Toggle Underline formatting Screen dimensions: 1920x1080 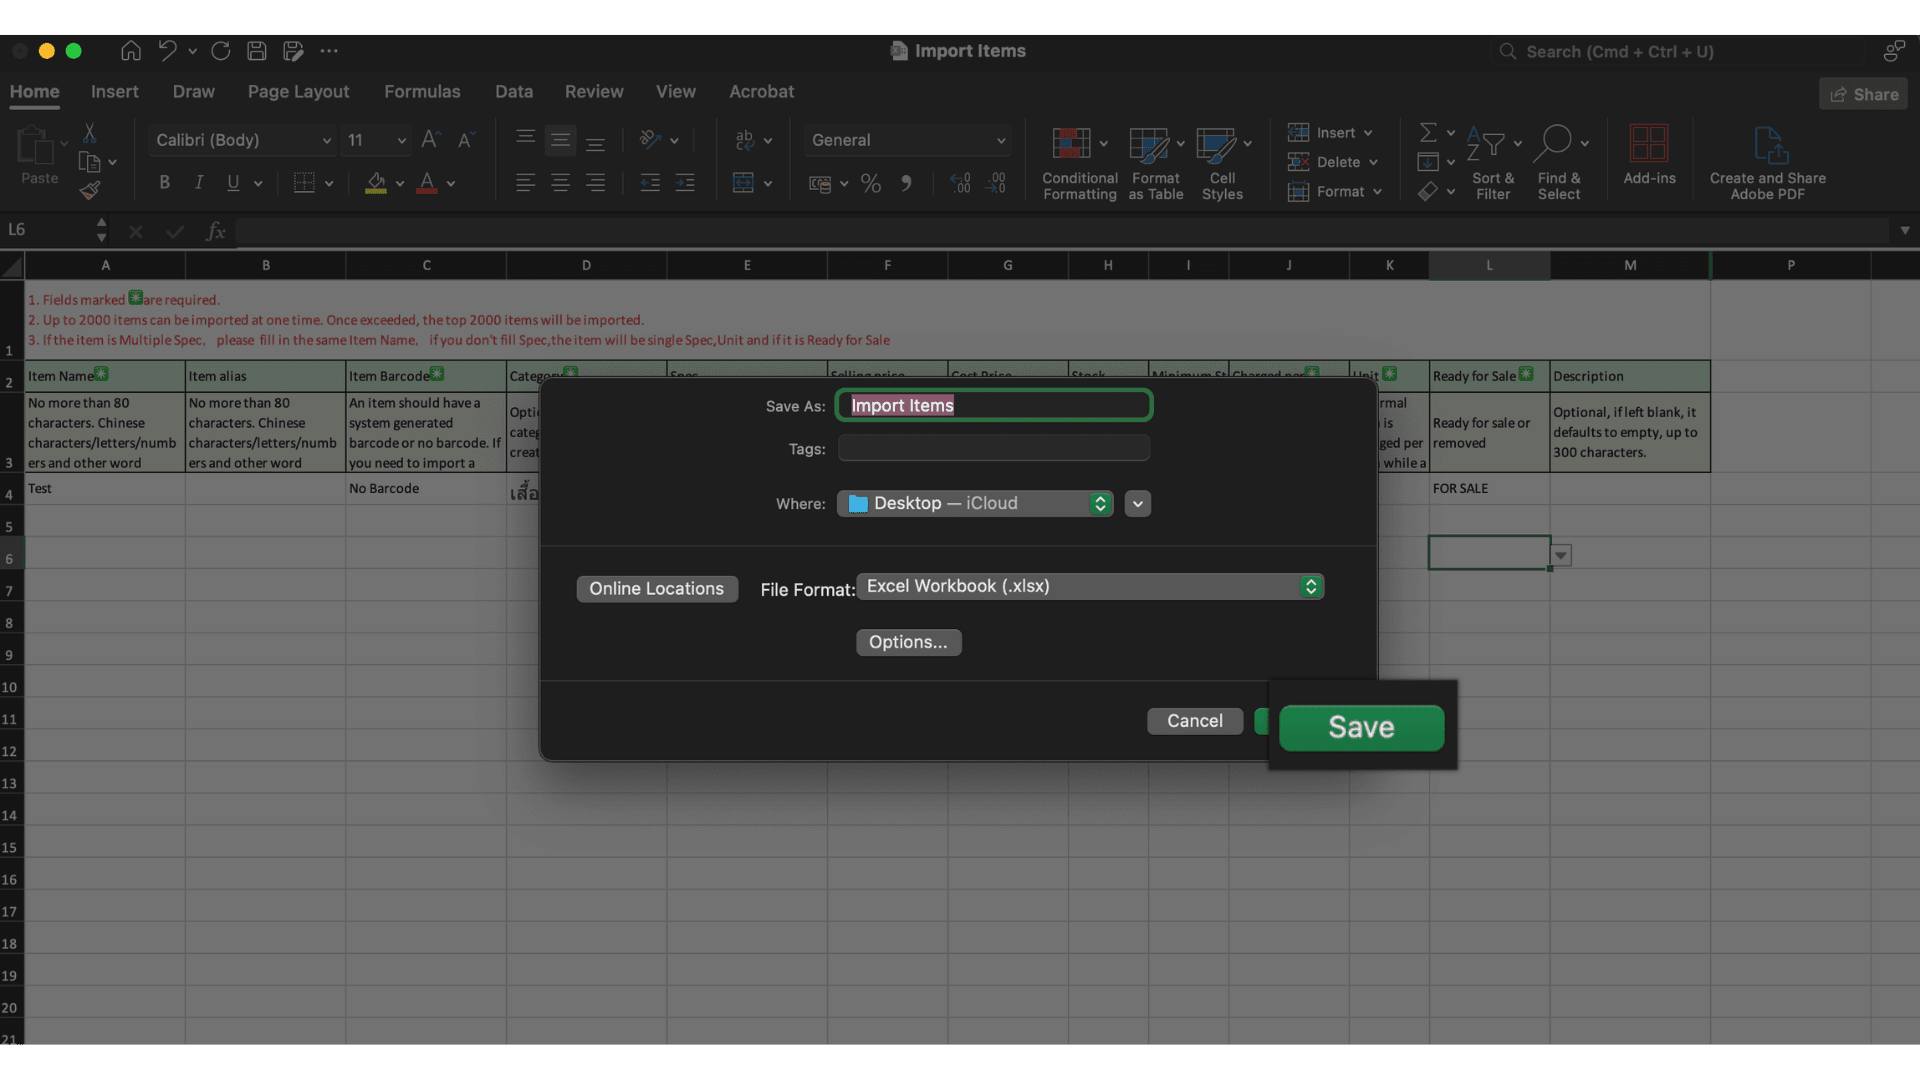pyautogui.click(x=233, y=183)
